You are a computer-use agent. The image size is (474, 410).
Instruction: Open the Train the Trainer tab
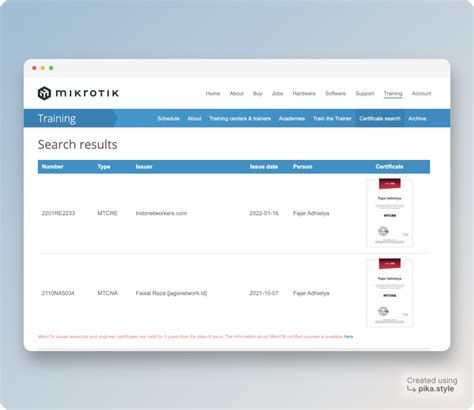pyautogui.click(x=332, y=118)
